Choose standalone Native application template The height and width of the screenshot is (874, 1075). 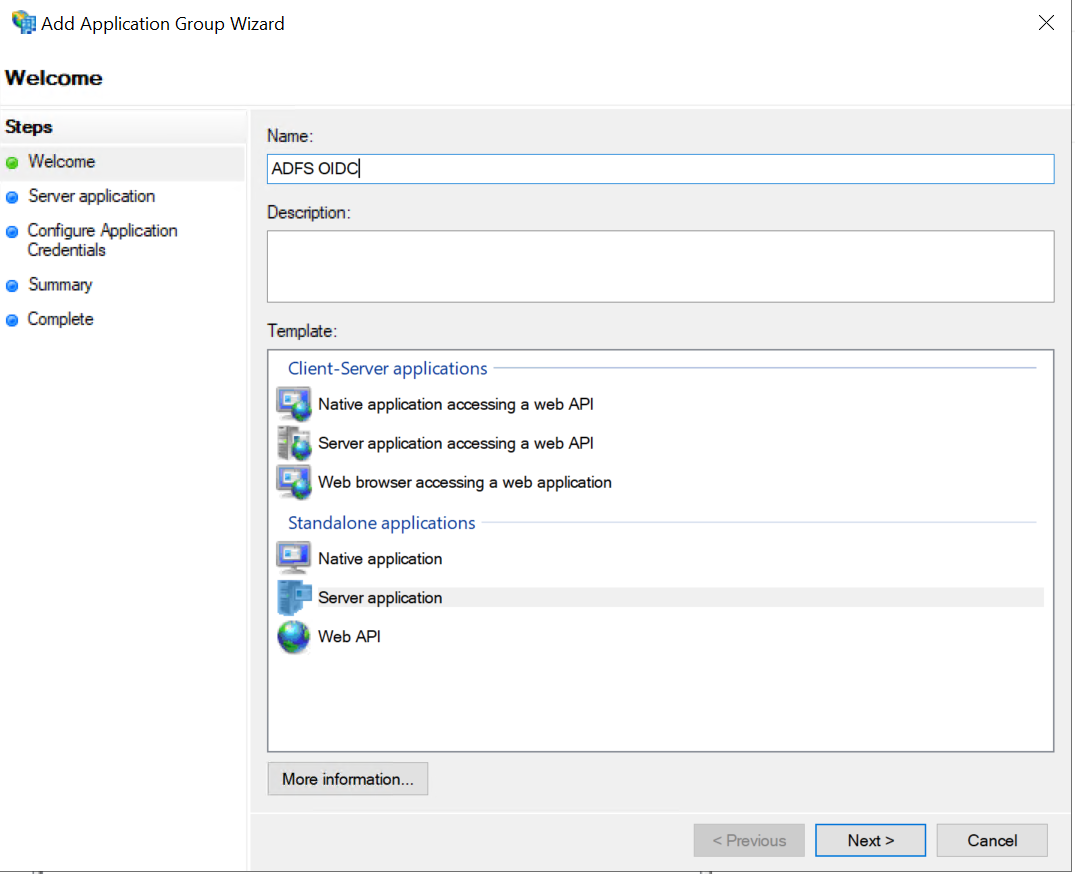coord(380,559)
